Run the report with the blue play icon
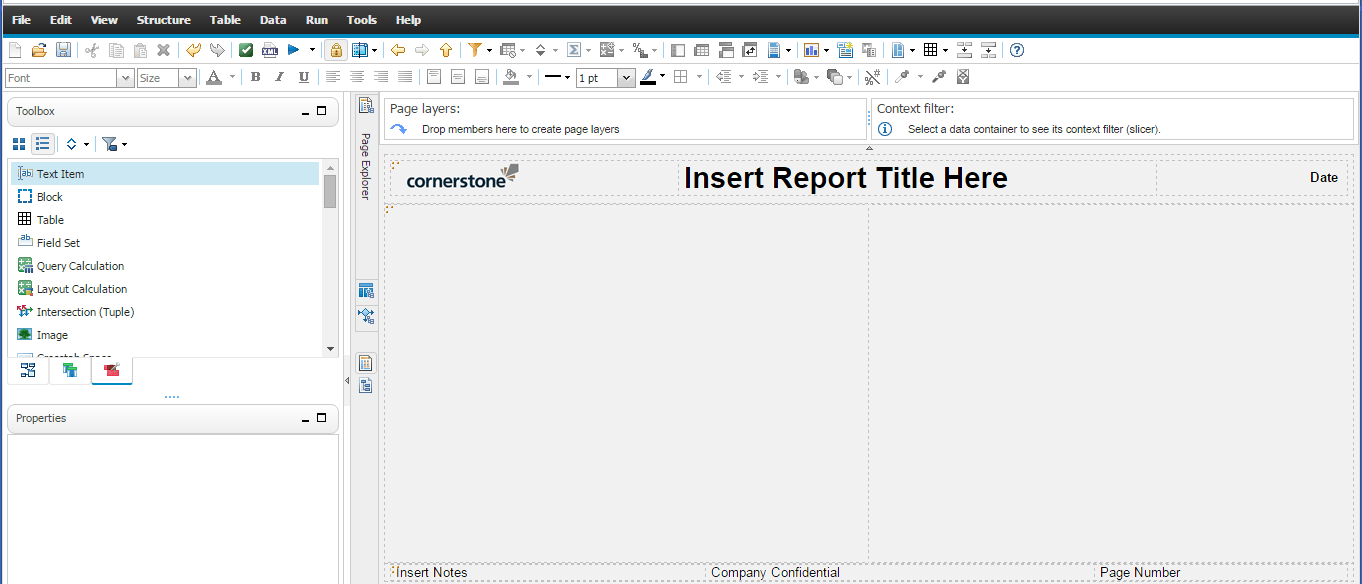The width and height of the screenshot is (1362, 584). tap(294, 50)
